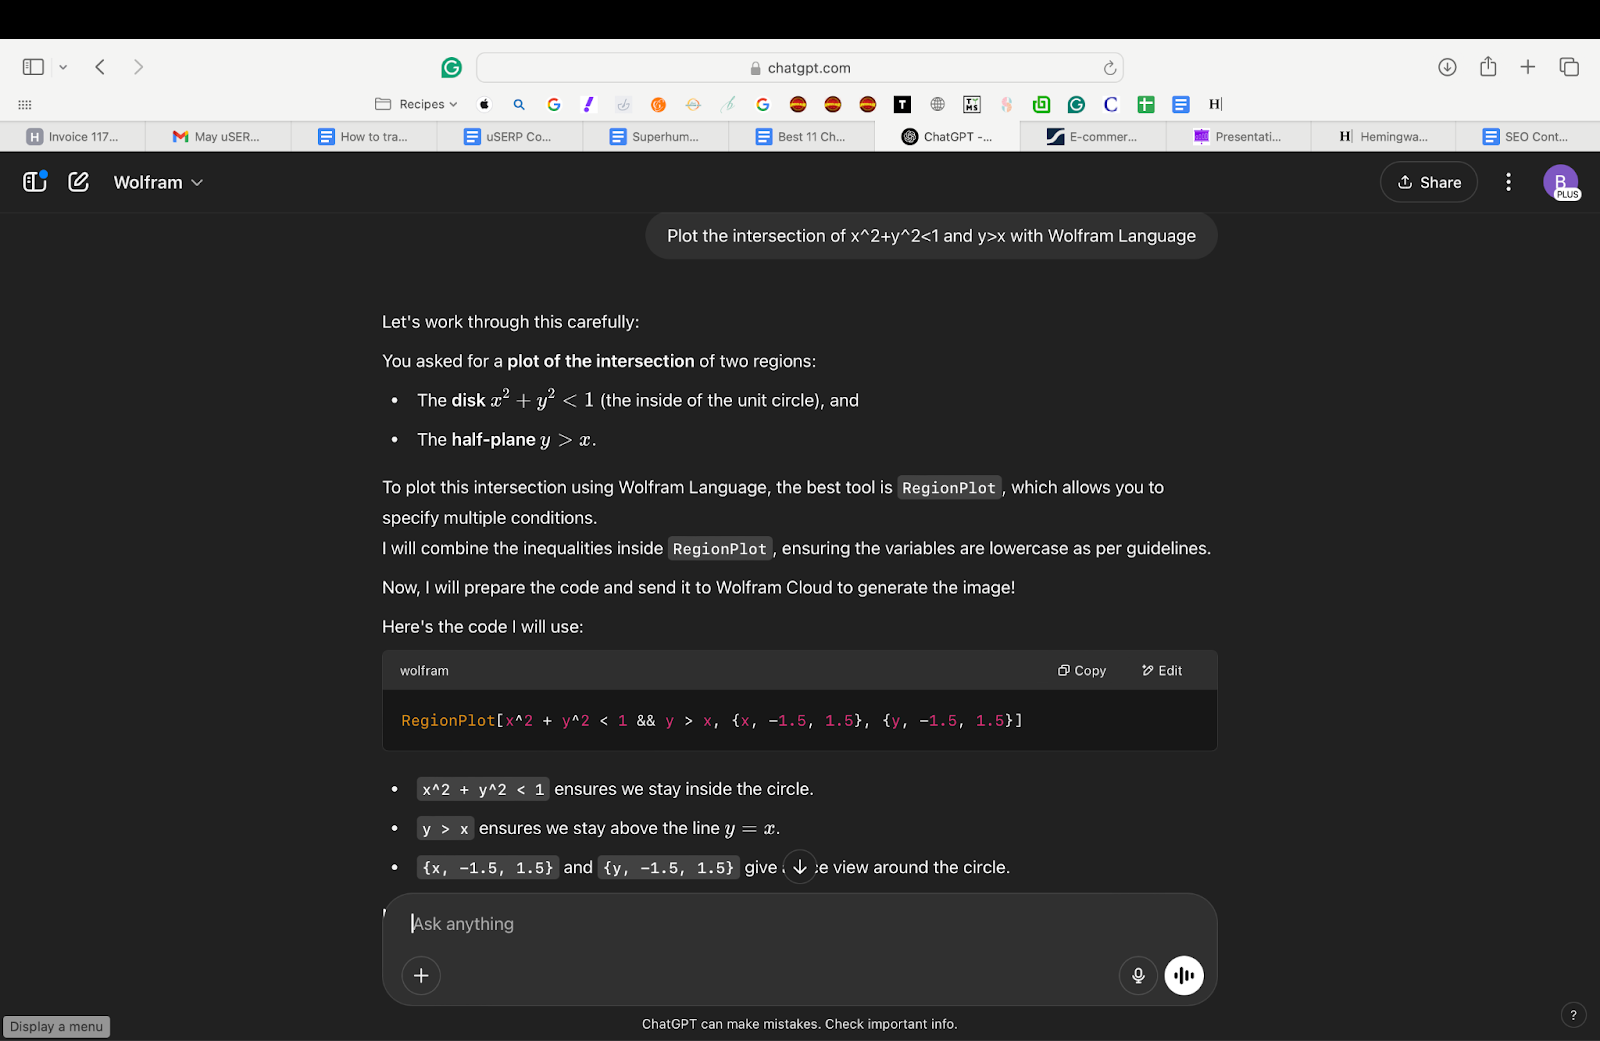Screen dimensions: 1600x1041
Task: Switch to the Presentati... tab
Action: tap(1239, 137)
